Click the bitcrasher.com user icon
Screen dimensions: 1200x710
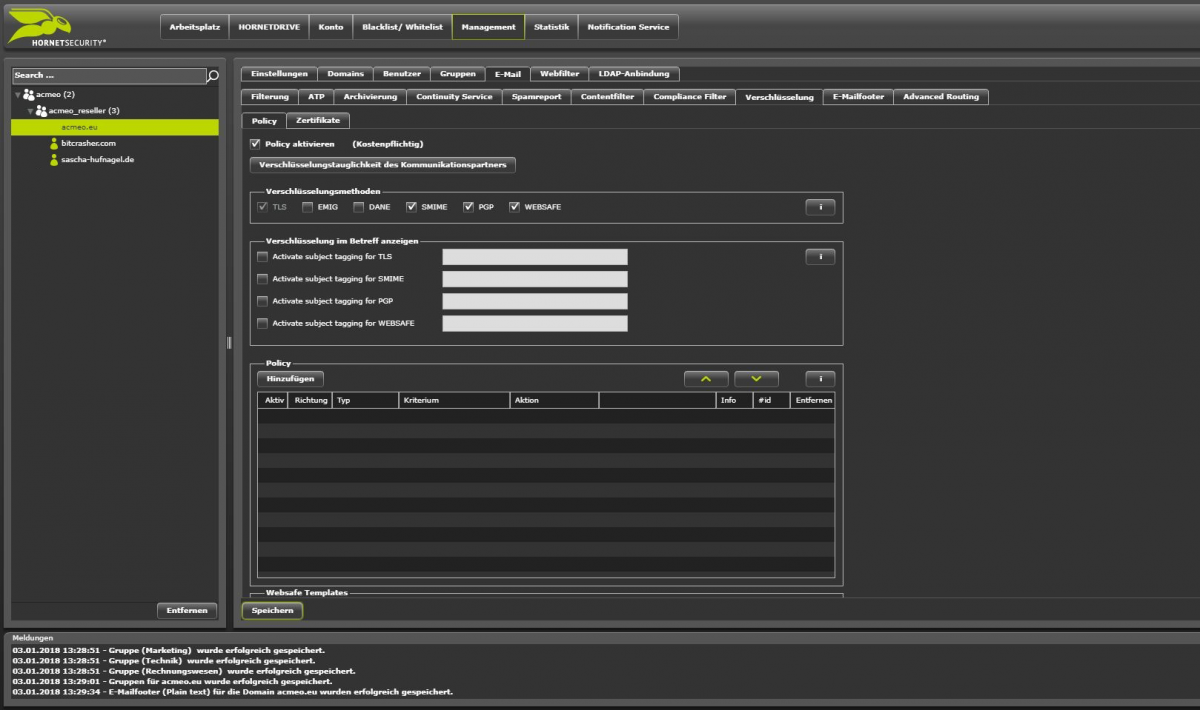[x=54, y=144]
